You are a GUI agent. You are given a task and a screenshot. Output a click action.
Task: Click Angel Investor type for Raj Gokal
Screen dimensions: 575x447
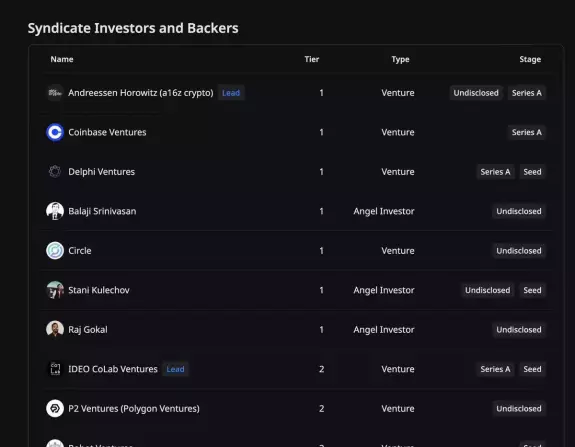click(x=384, y=330)
